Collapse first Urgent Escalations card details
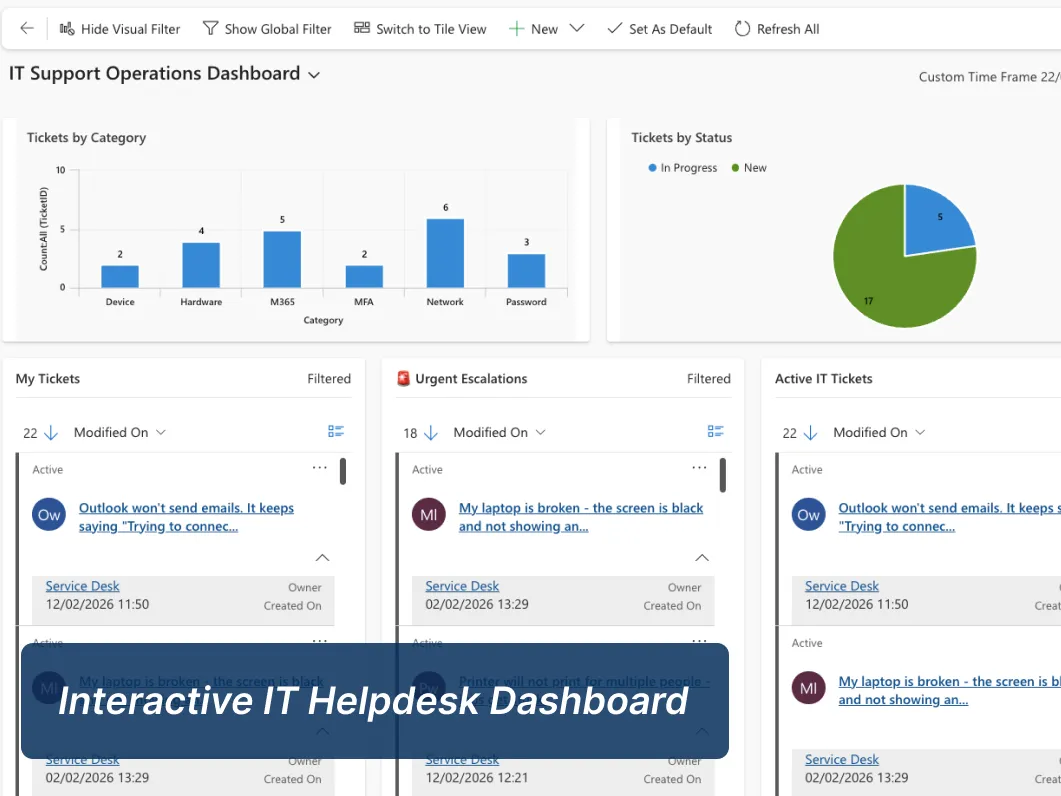Viewport: 1061px width, 796px height. click(x=702, y=558)
